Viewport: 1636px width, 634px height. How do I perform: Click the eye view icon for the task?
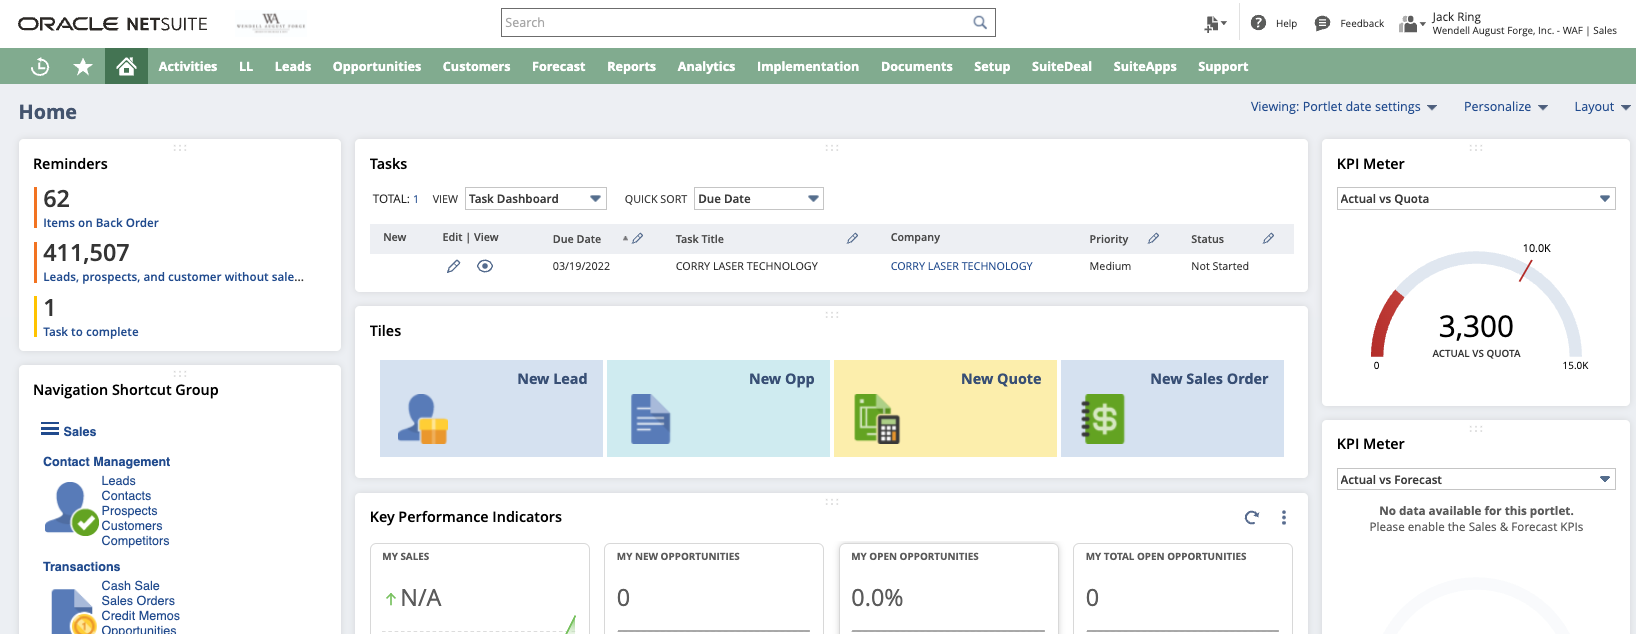[x=485, y=266]
